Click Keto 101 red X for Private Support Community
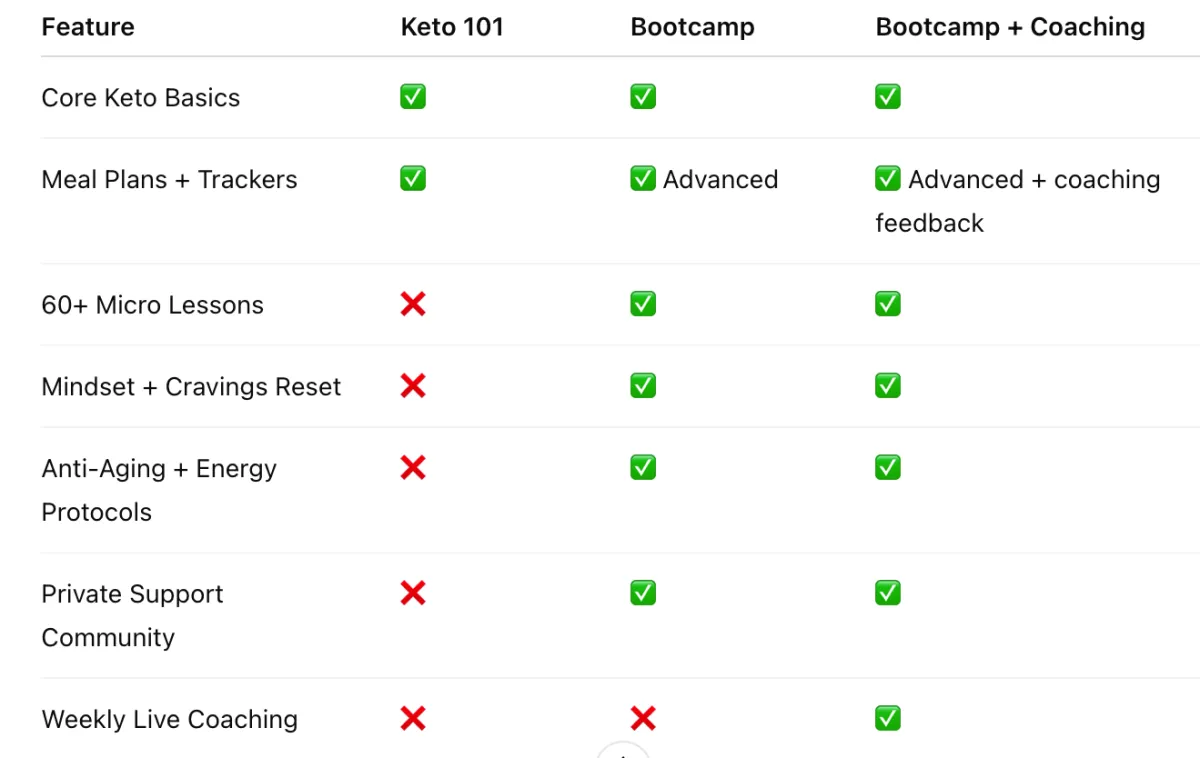 coord(413,594)
